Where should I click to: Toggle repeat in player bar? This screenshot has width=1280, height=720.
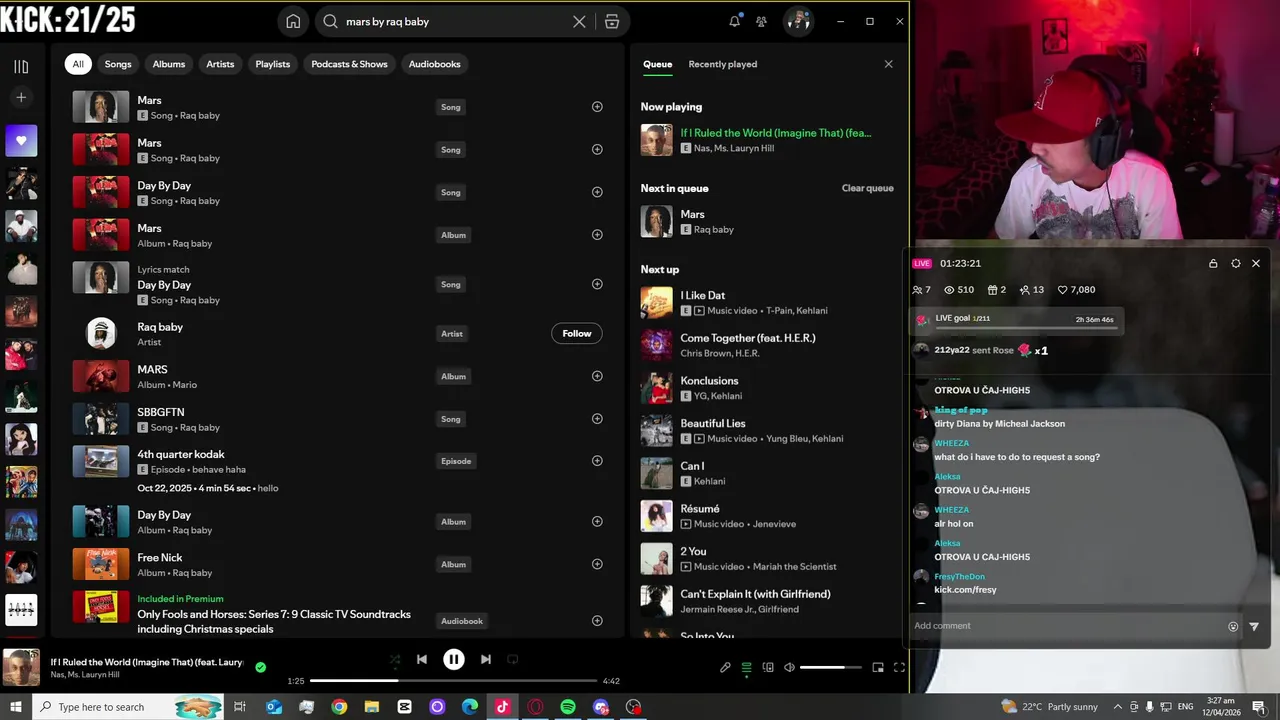(513, 659)
